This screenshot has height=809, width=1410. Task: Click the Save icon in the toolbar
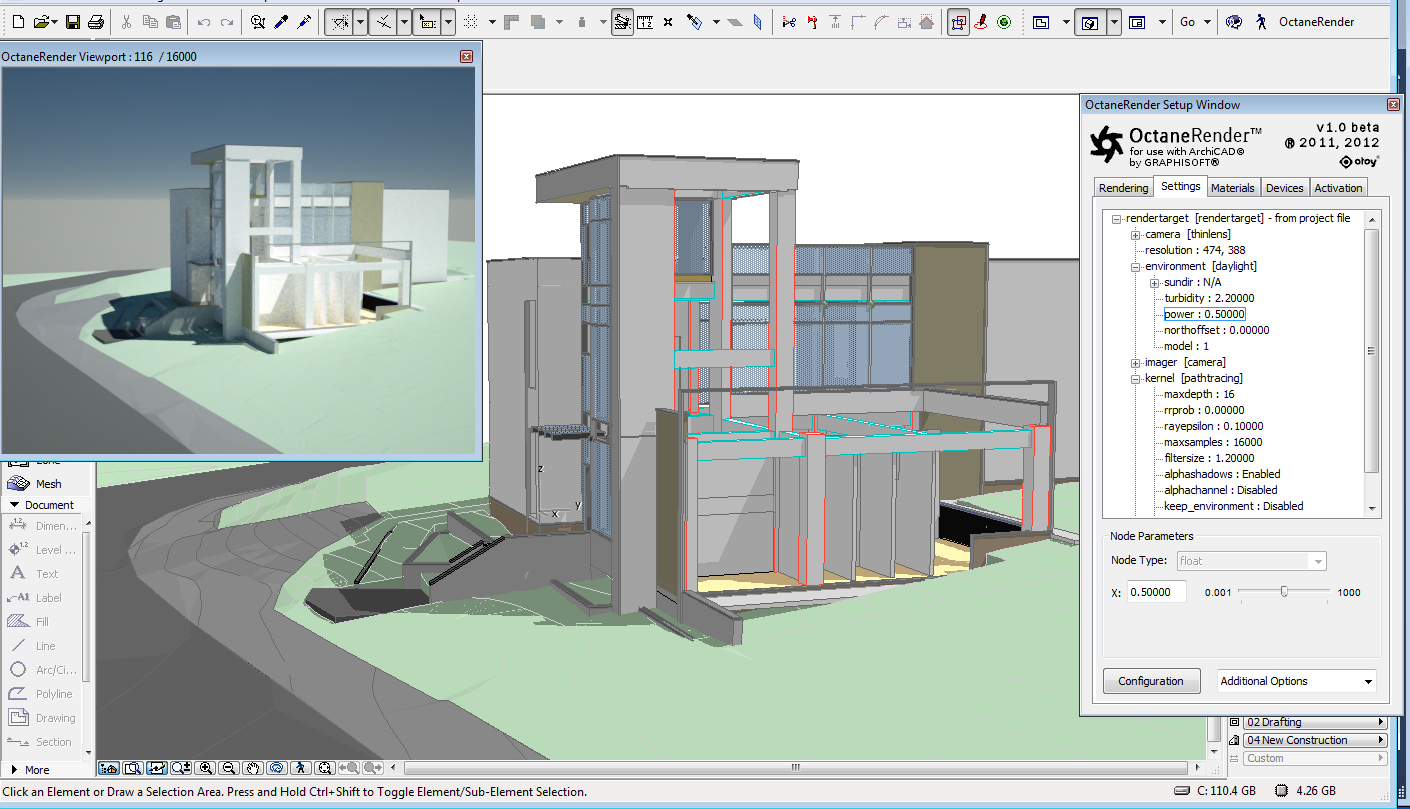[x=73, y=22]
